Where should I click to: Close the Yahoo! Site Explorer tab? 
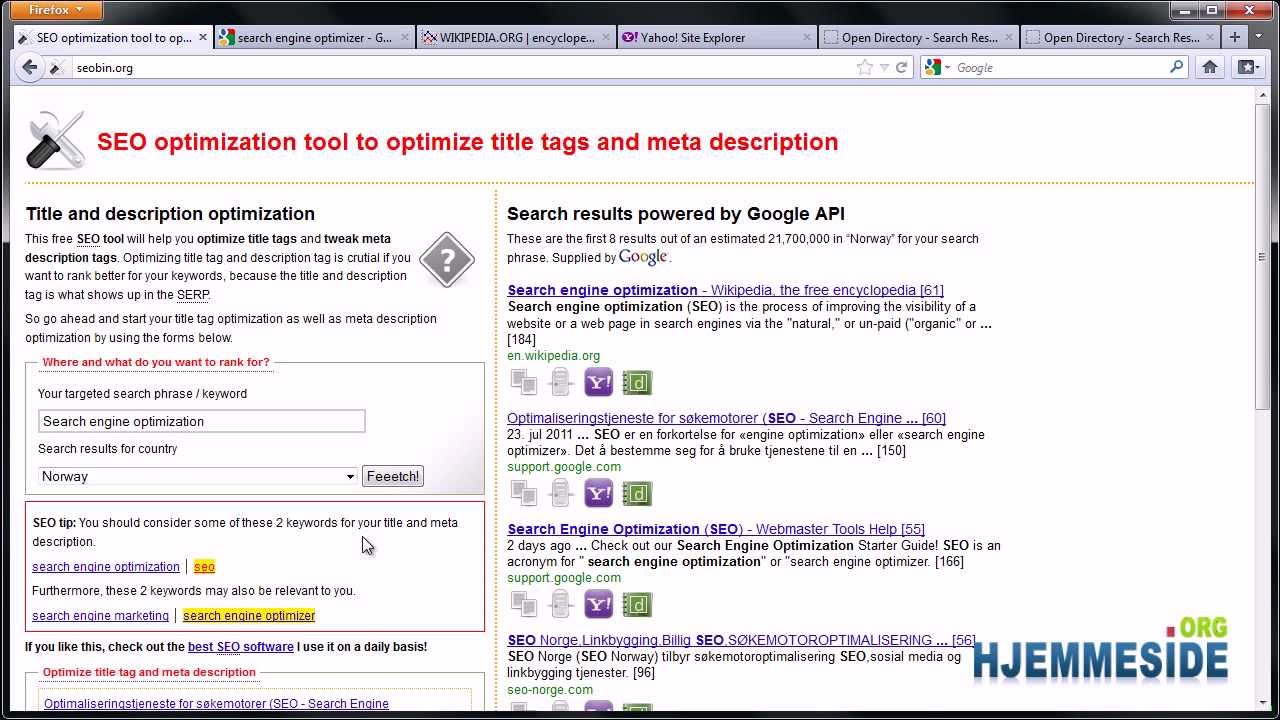(808, 37)
